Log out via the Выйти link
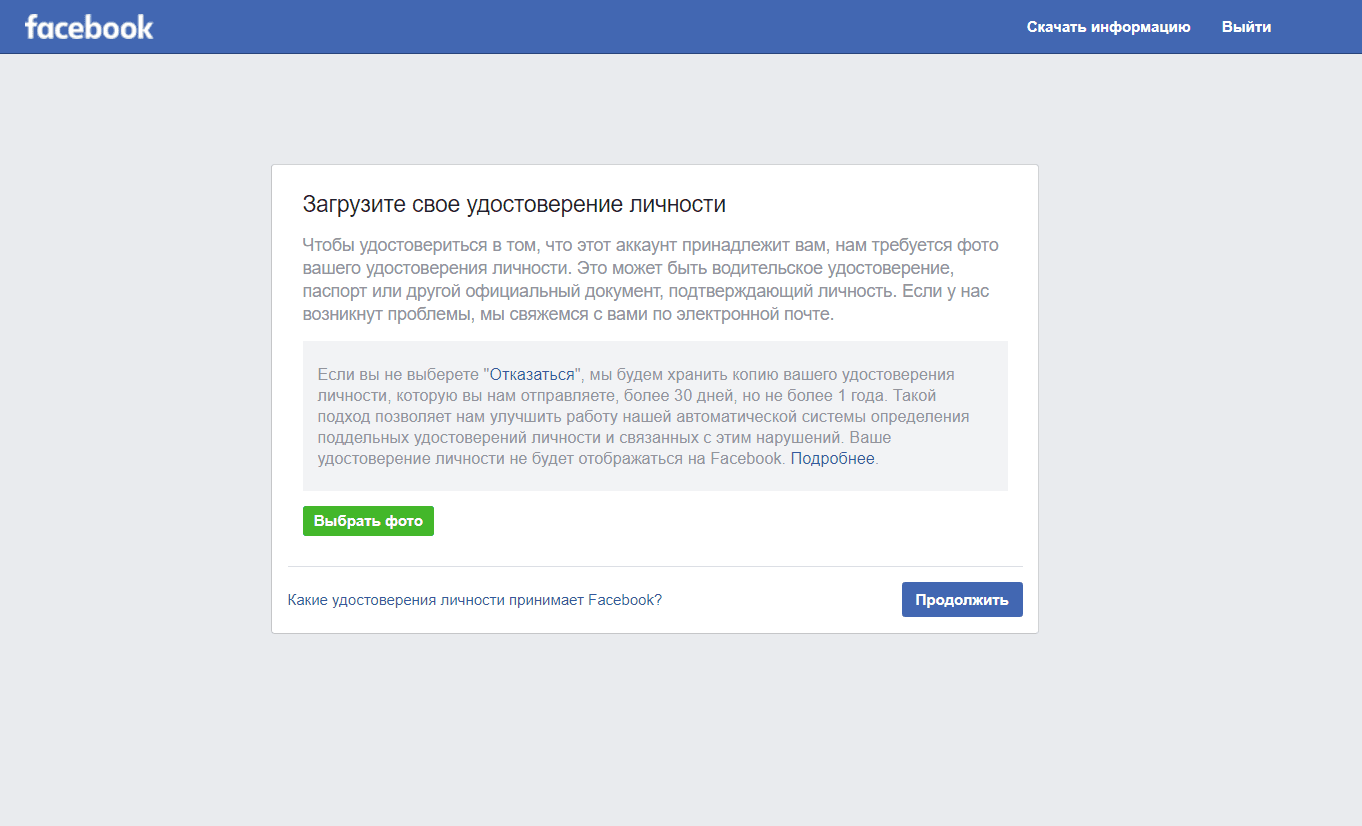 [1246, 27]
